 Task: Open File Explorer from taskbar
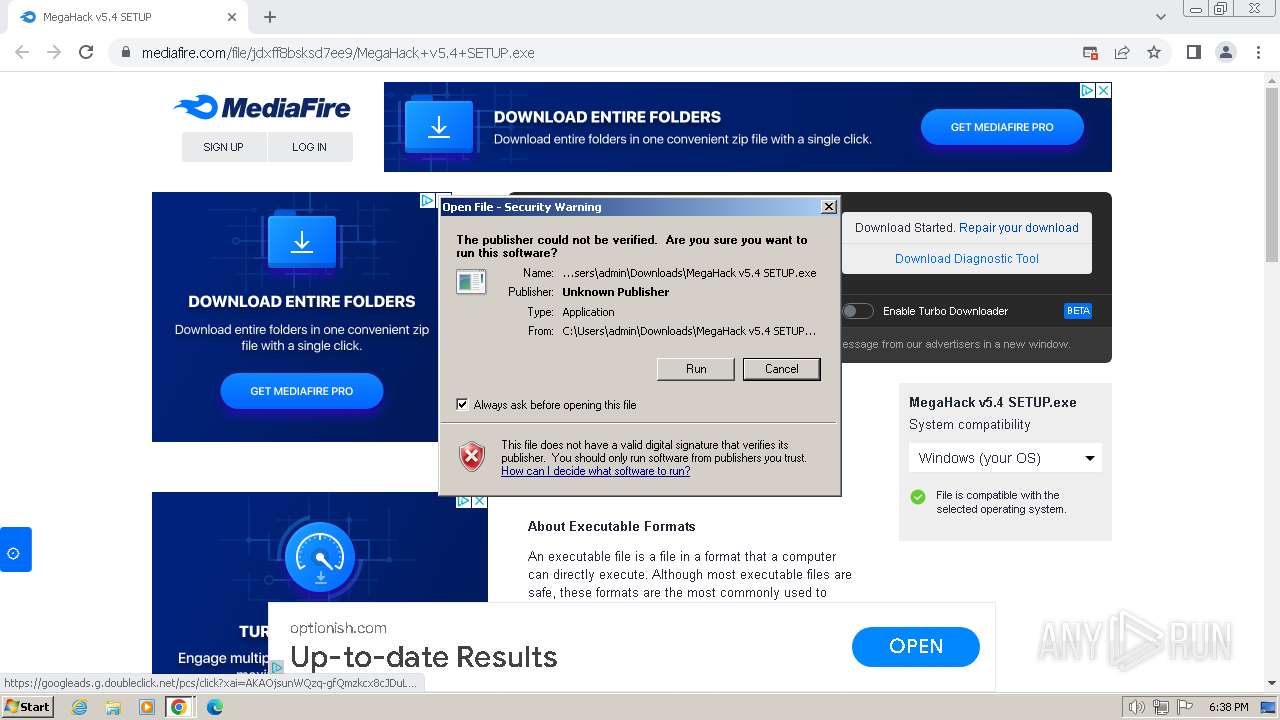pos(113,707)
